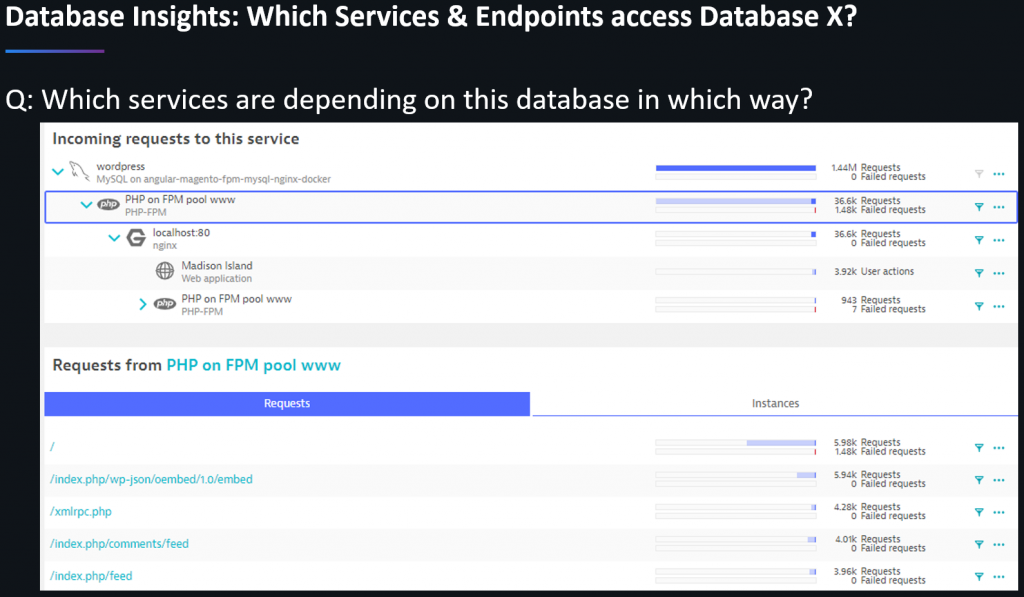1024x597 pixels.
Task: Open the filter icon on the wordpress row
Action: [981, 173]
